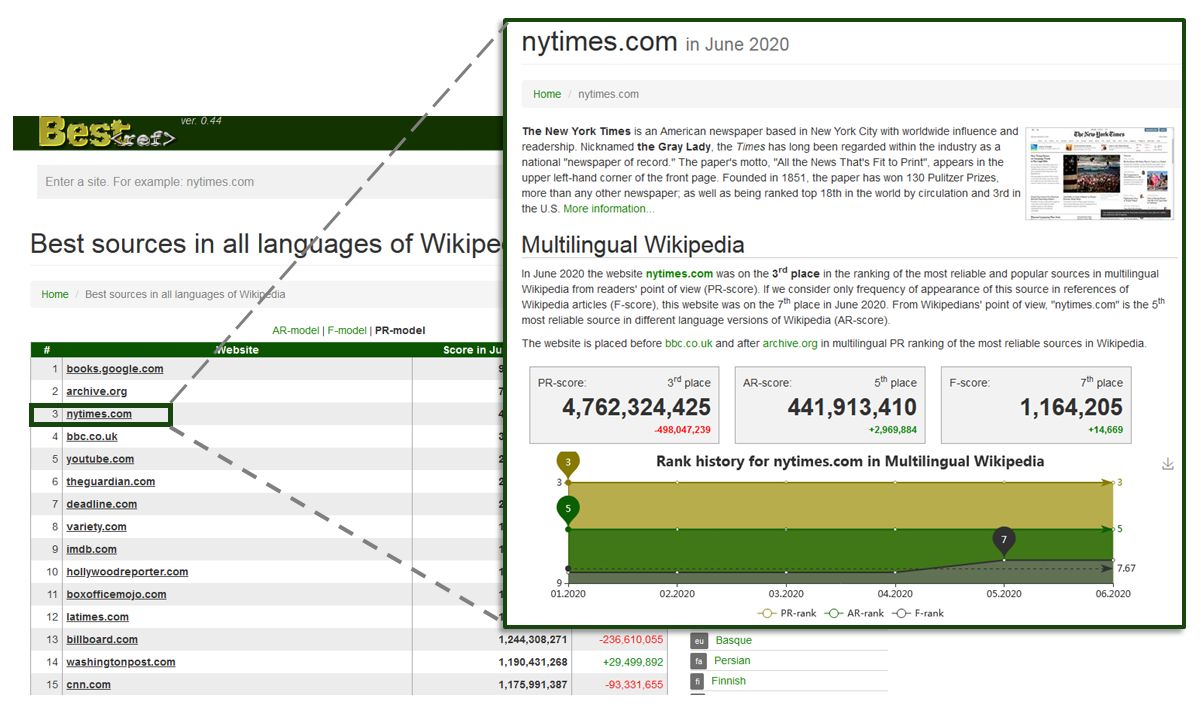
Task: Select the Finnish language link
Action: pos(729,682)
